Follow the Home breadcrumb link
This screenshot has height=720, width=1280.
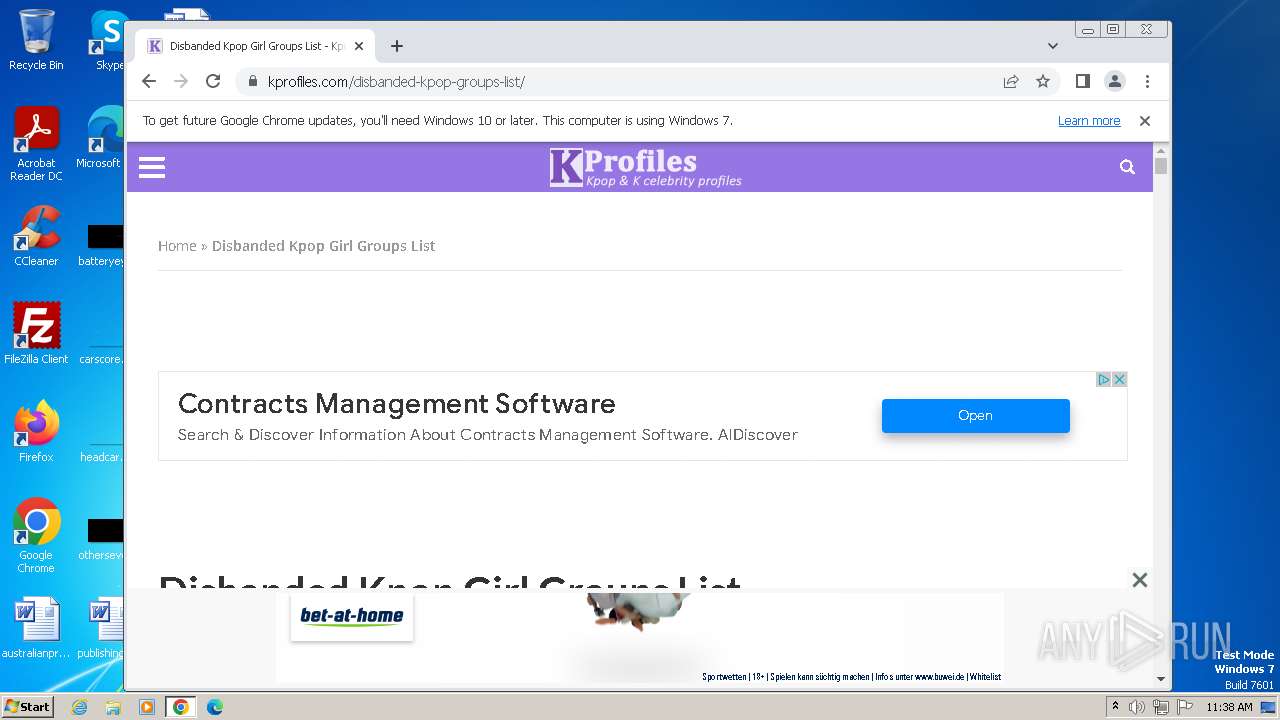177,246
